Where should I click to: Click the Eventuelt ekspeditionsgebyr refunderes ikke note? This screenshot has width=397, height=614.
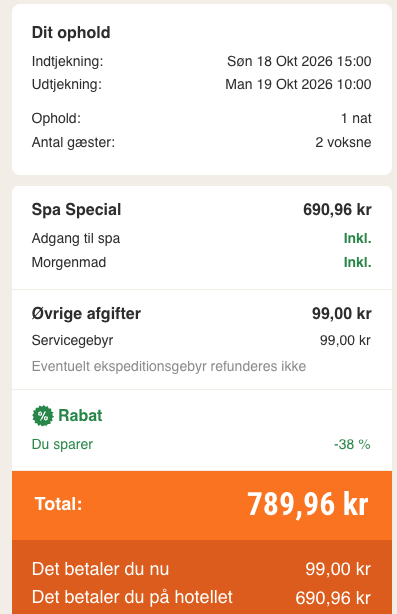169,367
